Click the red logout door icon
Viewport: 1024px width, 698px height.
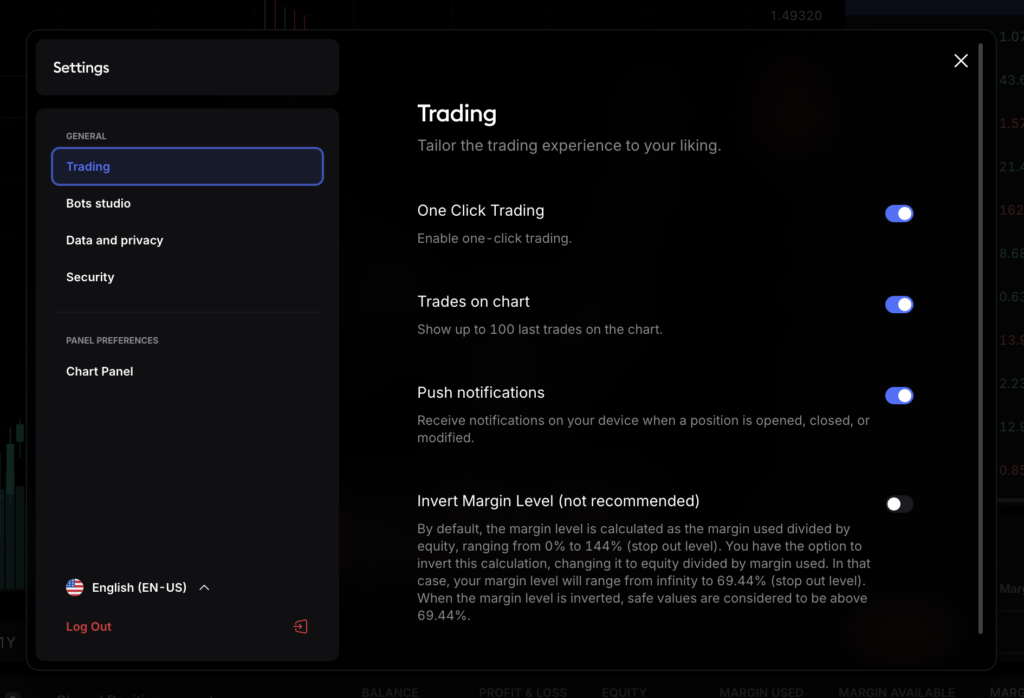click(300, 626)
